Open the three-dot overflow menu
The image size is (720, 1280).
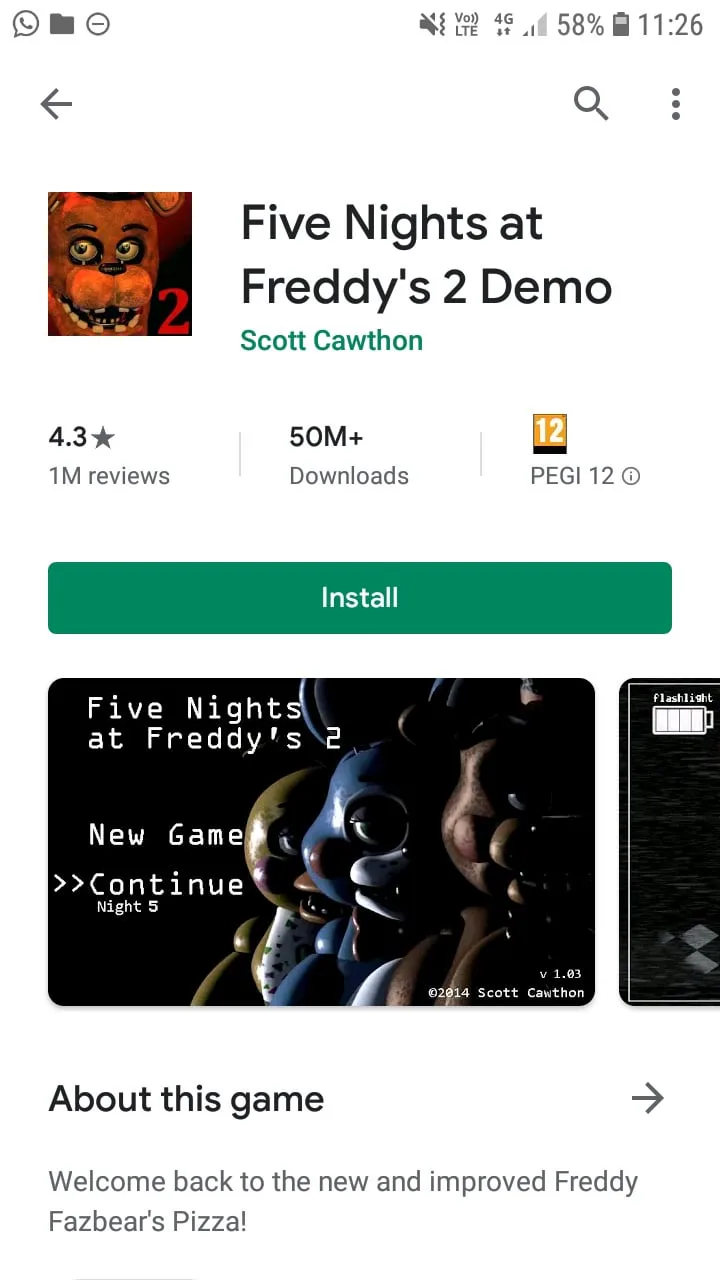676,104
